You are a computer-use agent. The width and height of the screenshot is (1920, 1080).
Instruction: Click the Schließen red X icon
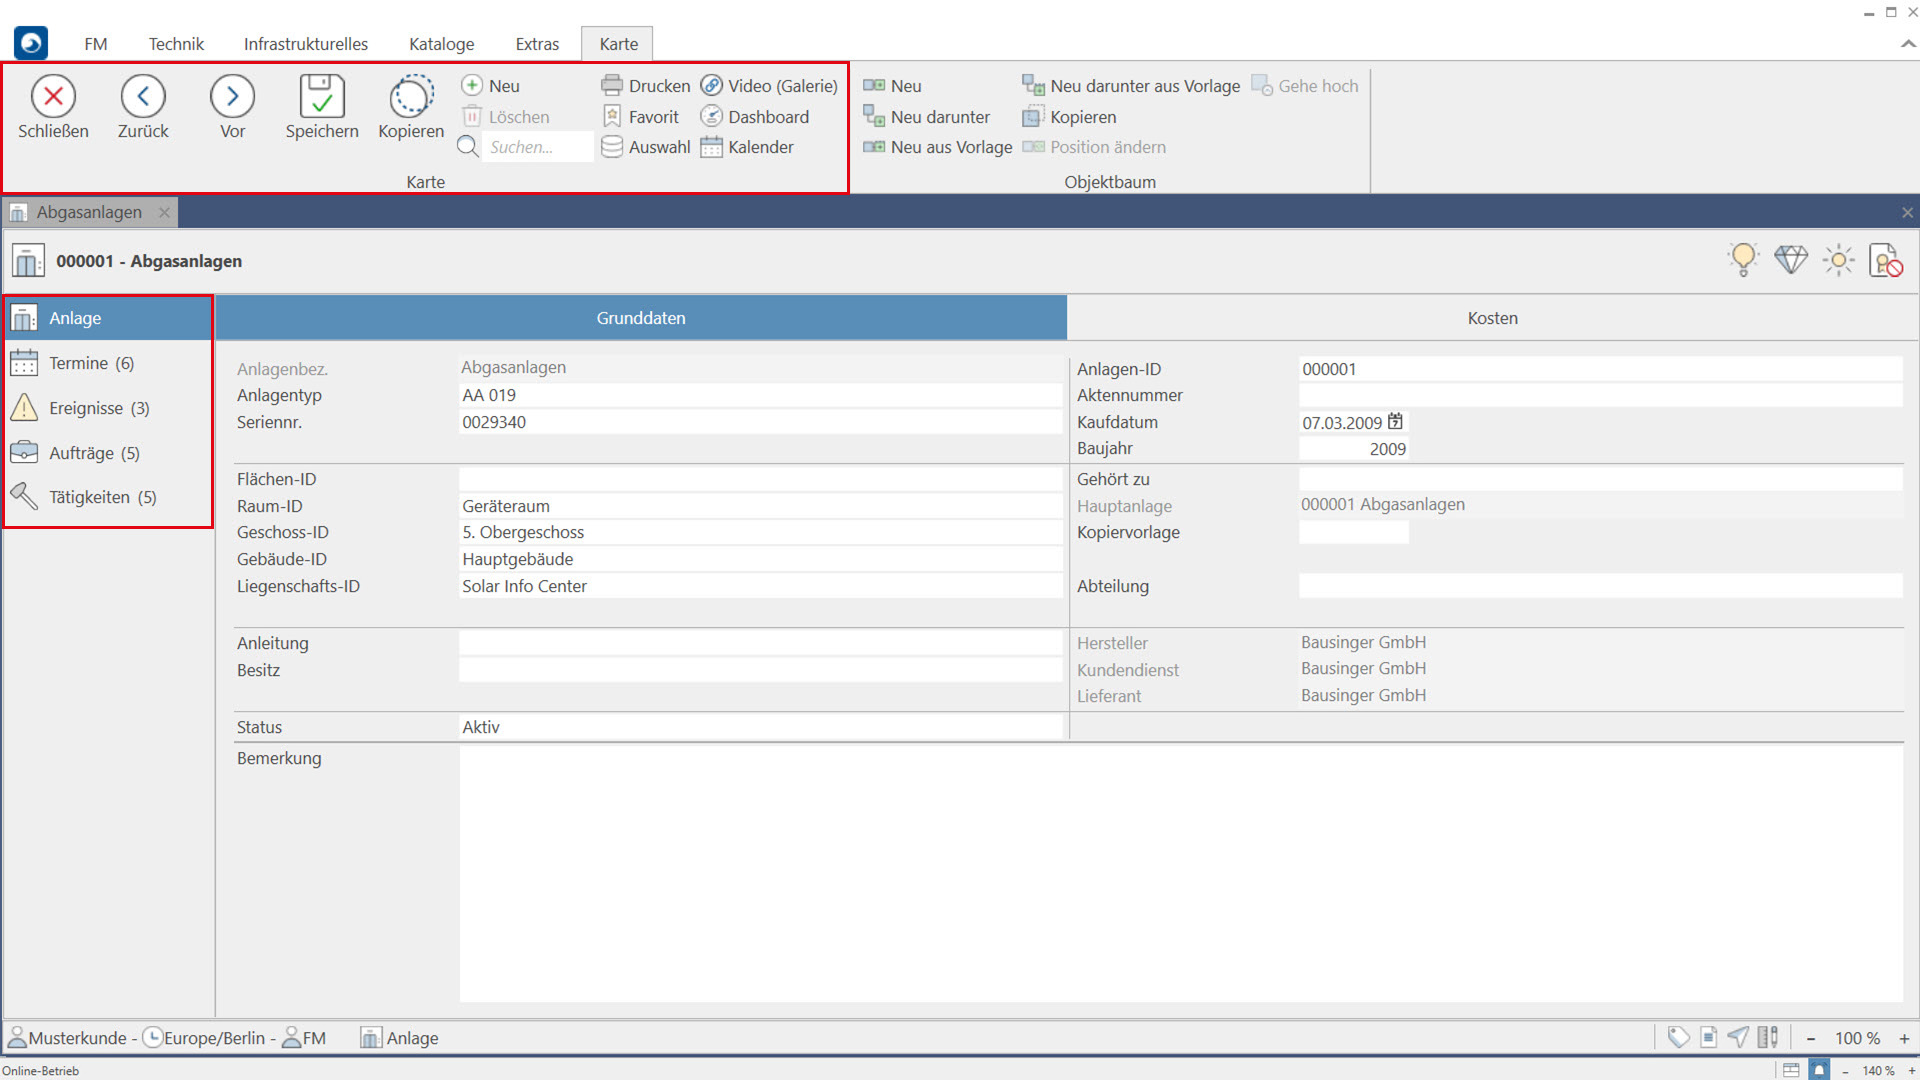(x=53, y=97)
